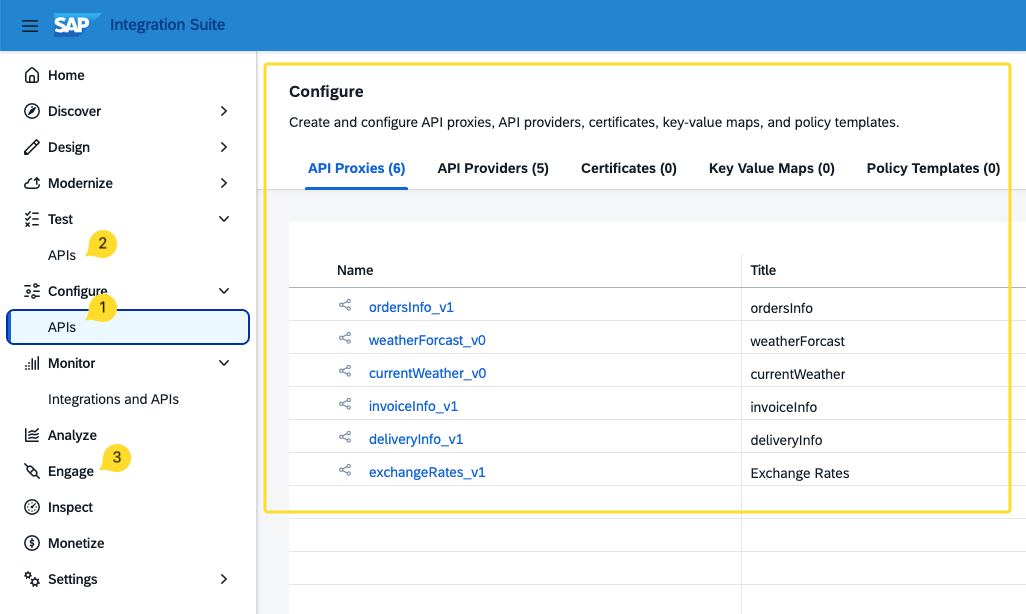Open Integrations and APIs under Monitor
Screen dimensions: 1026x614
[x=113, y=399]
